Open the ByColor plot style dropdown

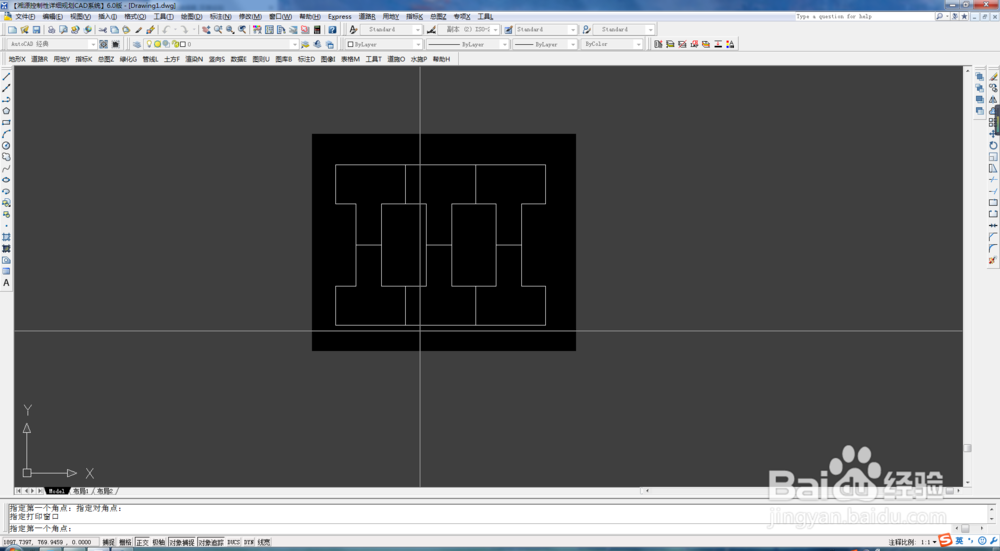coord(612,45)
